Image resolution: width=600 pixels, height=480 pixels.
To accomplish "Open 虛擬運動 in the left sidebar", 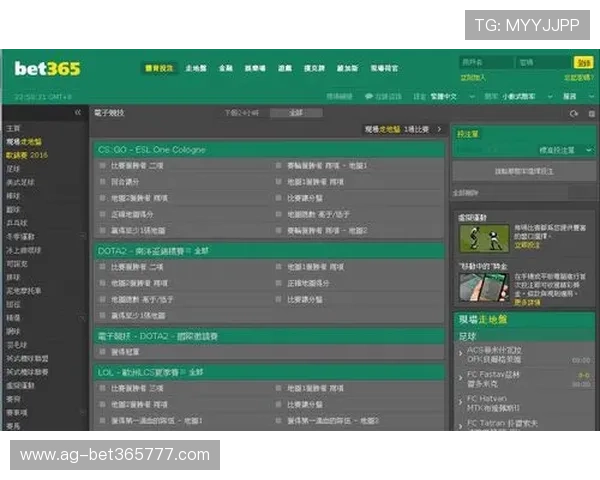I will point(20,385).
